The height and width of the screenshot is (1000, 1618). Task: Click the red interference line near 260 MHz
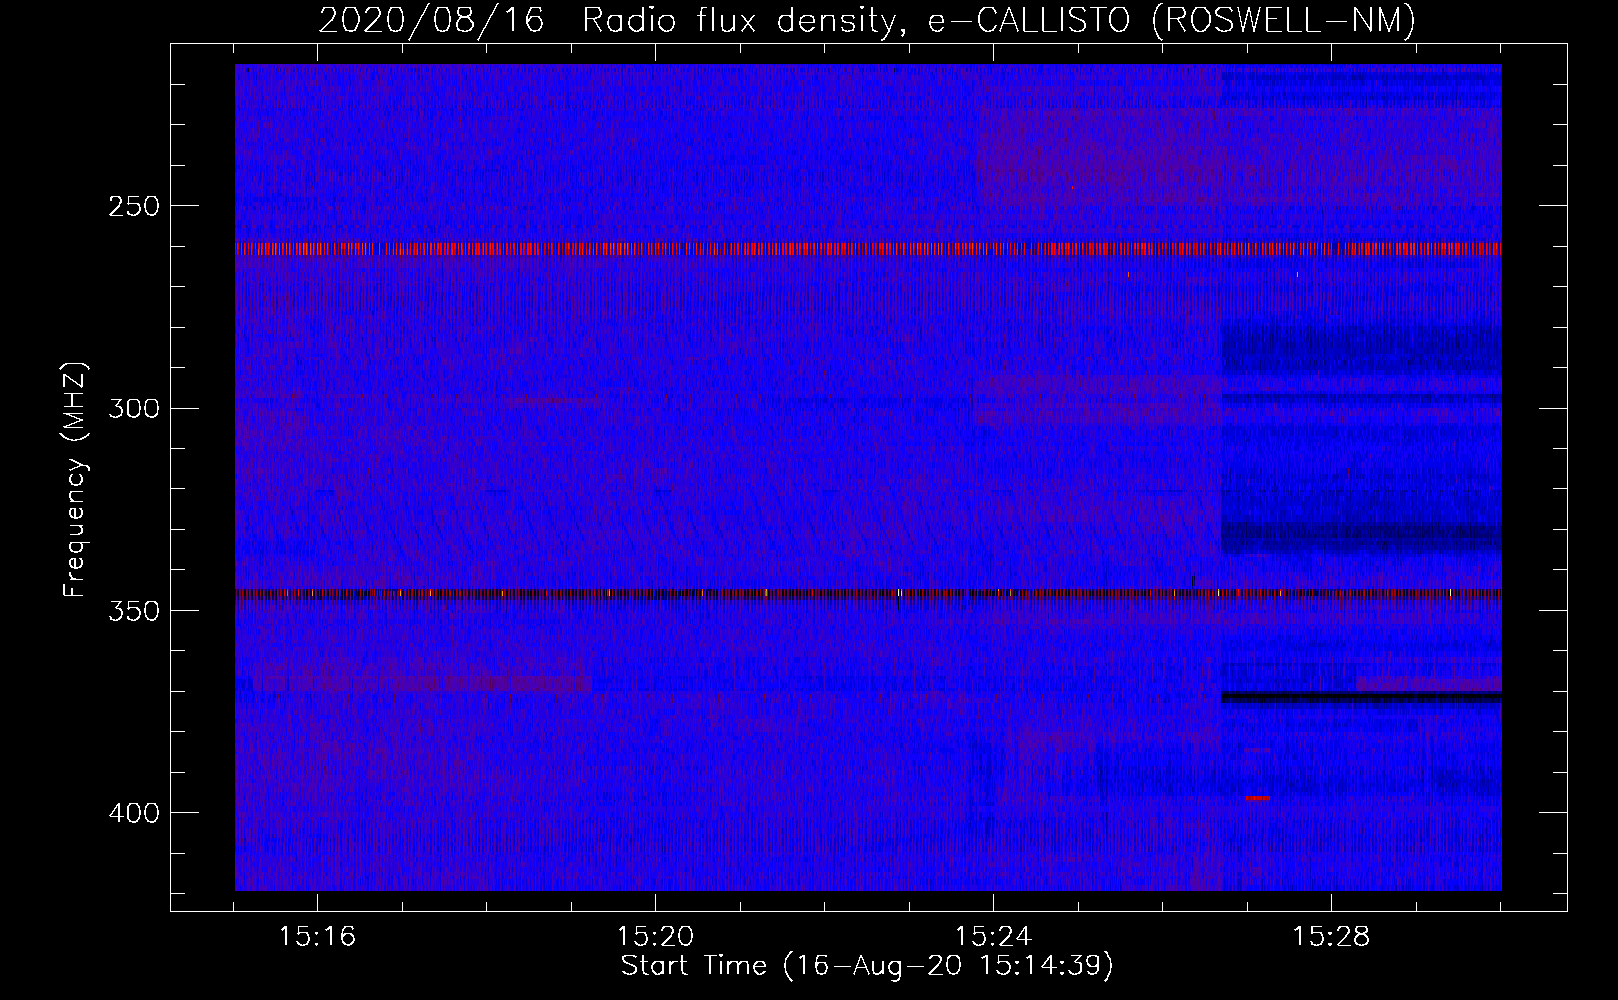(868, 249)
